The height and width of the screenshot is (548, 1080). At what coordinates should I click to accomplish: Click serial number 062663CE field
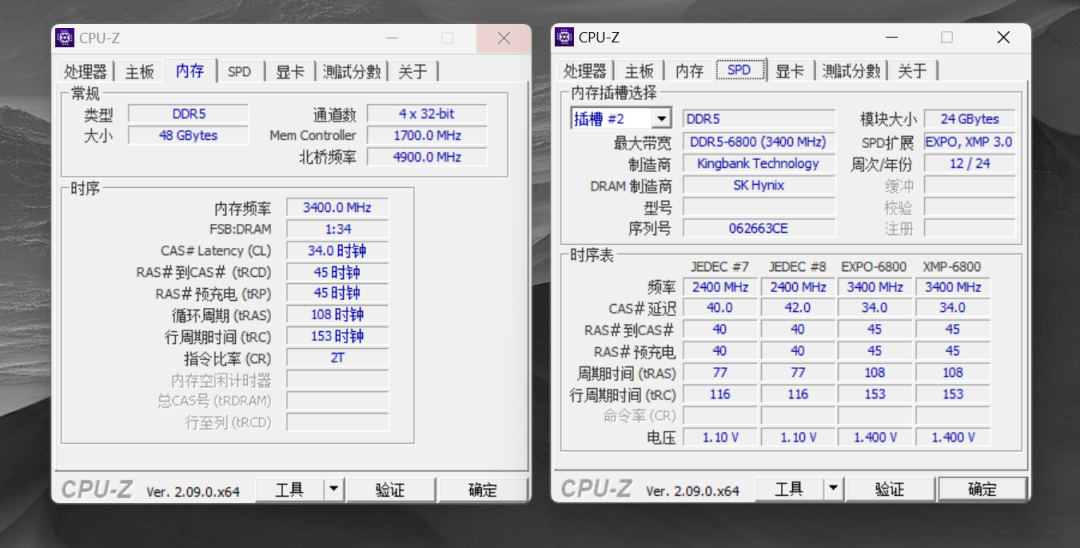(x=758, y=229)
